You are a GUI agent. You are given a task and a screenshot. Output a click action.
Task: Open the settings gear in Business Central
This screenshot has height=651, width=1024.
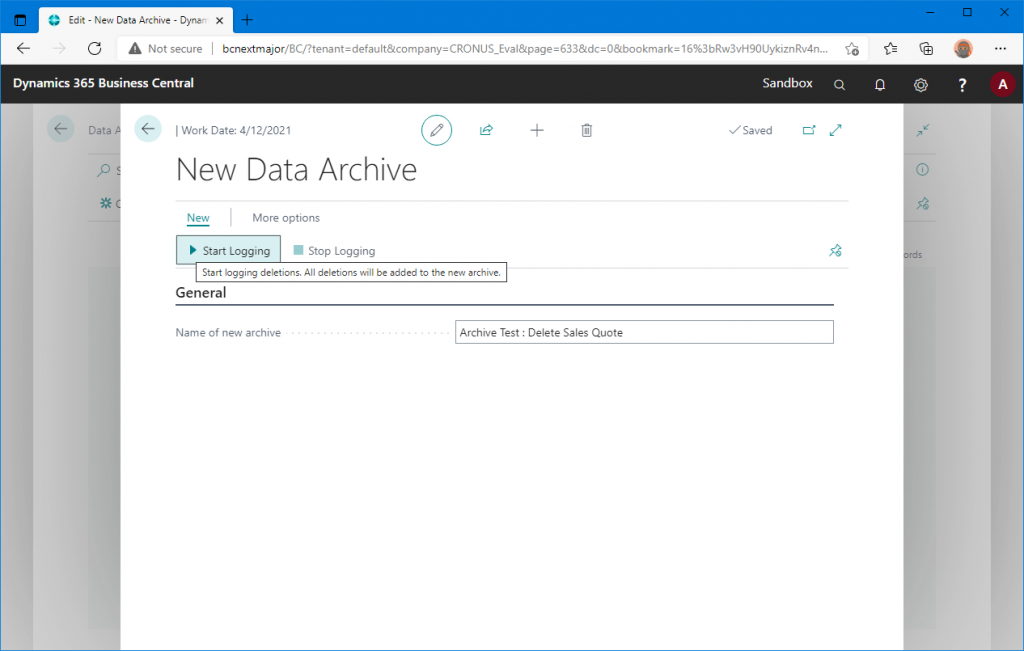[921, 84]
